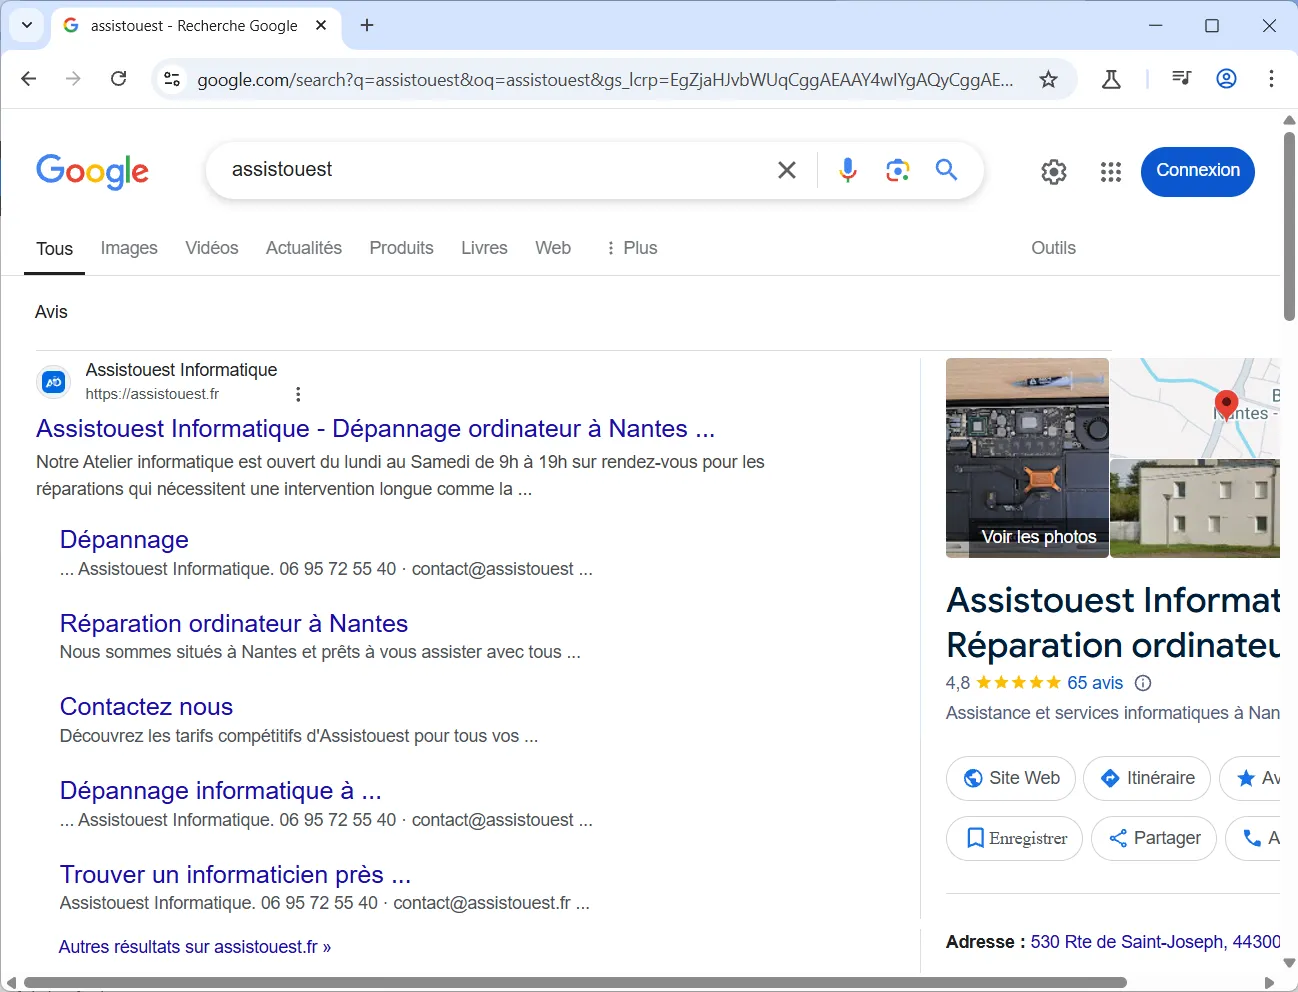Open Voir les photos thumbnail
The width and height of the screenshot is (1298, 992).
1027,458
